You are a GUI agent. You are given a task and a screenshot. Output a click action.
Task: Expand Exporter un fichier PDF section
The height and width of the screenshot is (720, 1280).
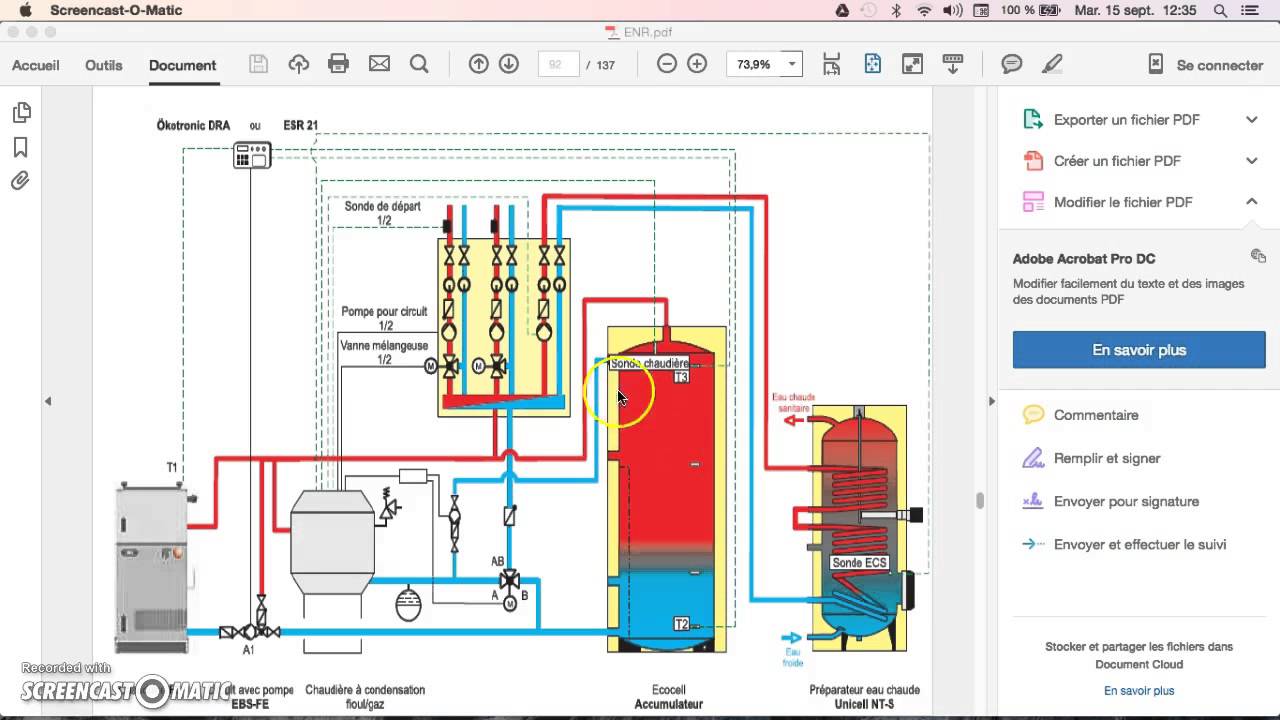pos(1251,120)
